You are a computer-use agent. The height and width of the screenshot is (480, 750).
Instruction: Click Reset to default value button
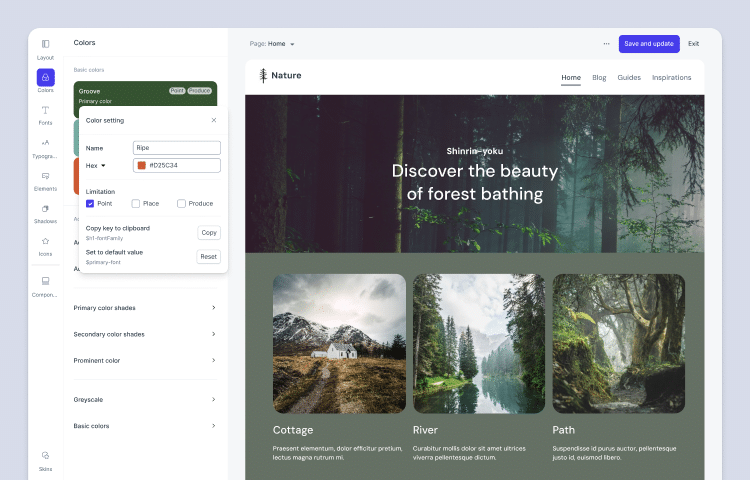[209, 256]
